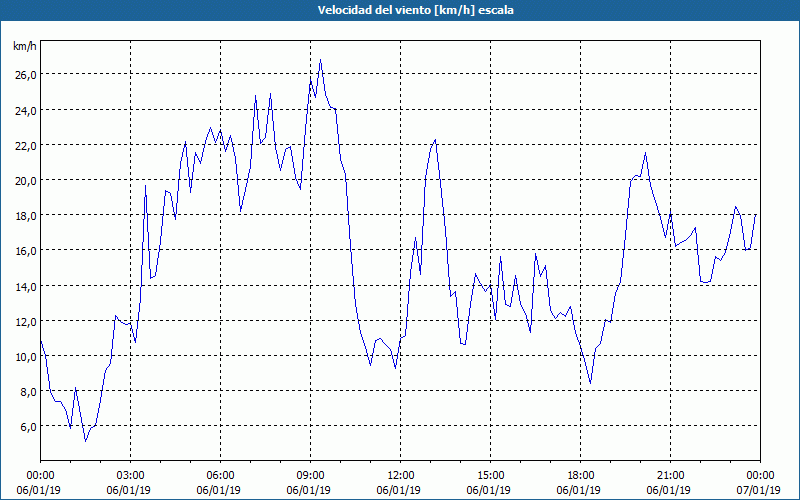The image size is (800, 500).
Task: Select the km/h axis unit label
Action: [24, 46]
